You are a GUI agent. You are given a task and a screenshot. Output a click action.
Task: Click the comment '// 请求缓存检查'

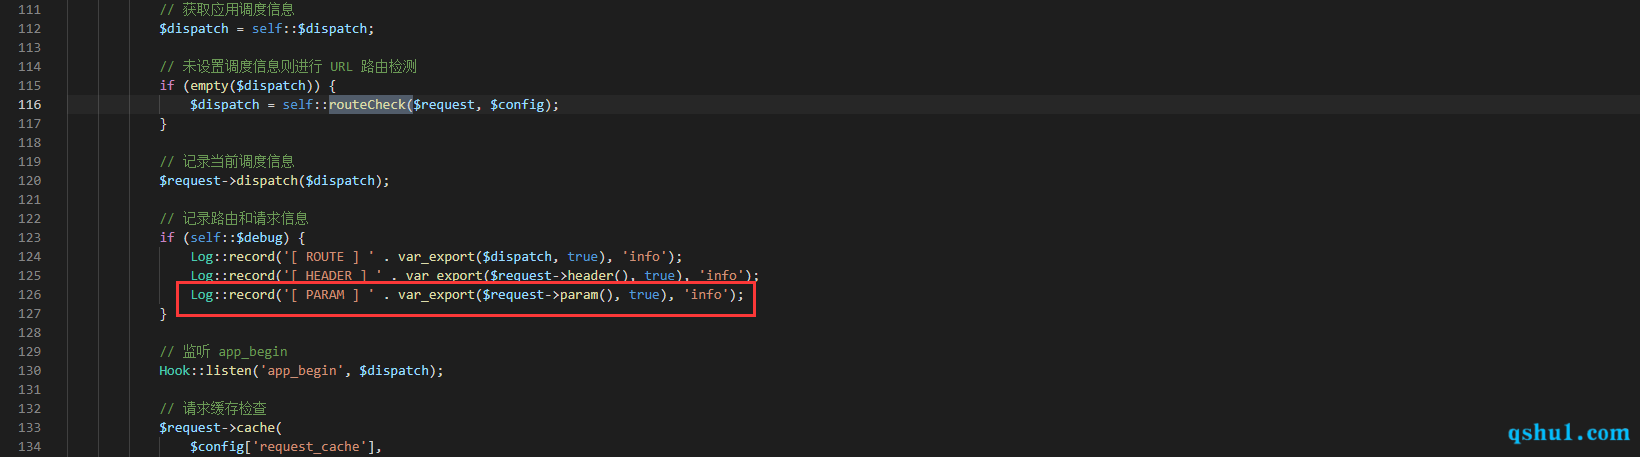point(213,409)
